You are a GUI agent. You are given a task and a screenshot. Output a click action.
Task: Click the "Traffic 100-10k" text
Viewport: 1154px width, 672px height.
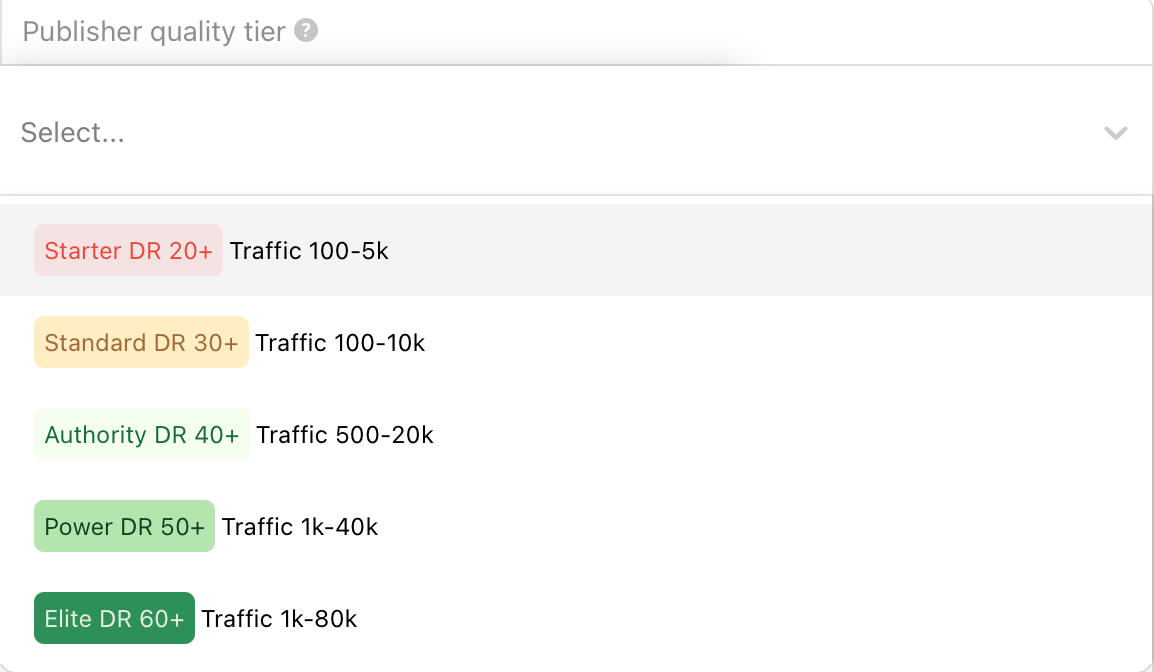pos(340,343)
